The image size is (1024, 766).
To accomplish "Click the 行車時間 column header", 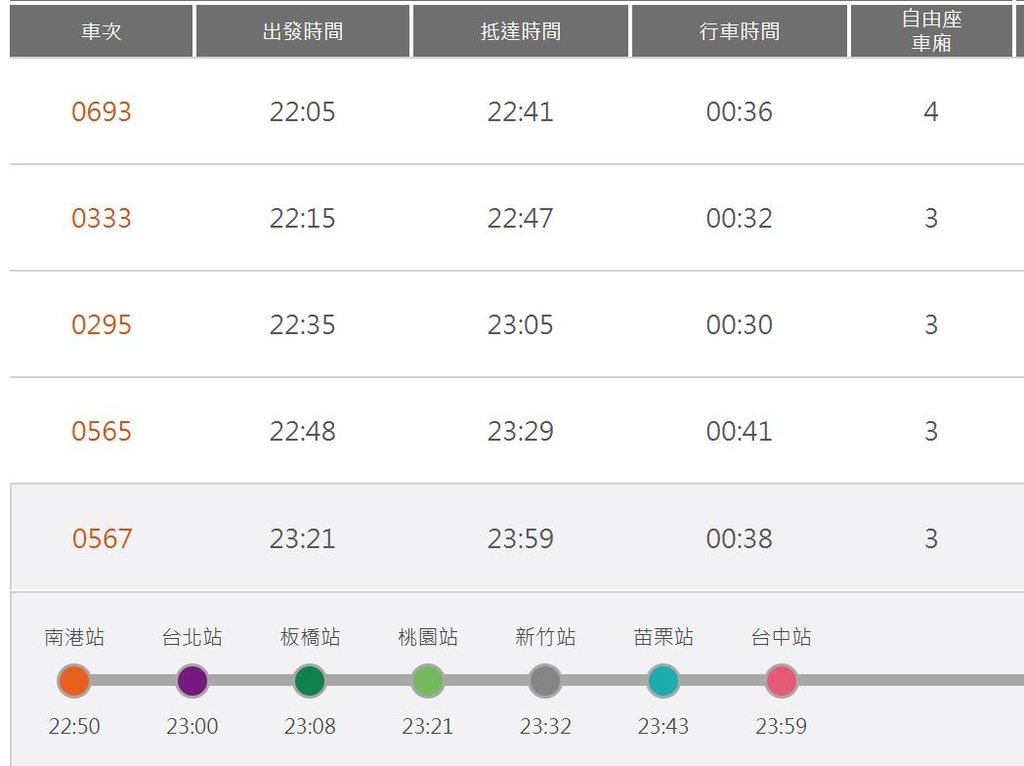I will [x=739, y=31].
